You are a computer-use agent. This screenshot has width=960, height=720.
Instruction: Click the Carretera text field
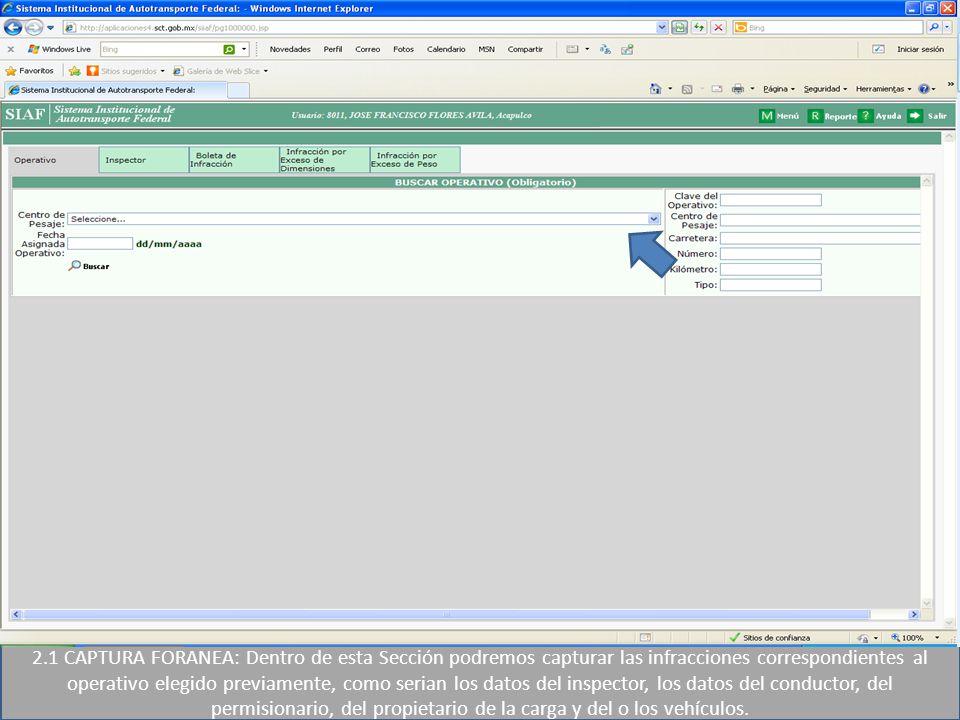point(820,238)
